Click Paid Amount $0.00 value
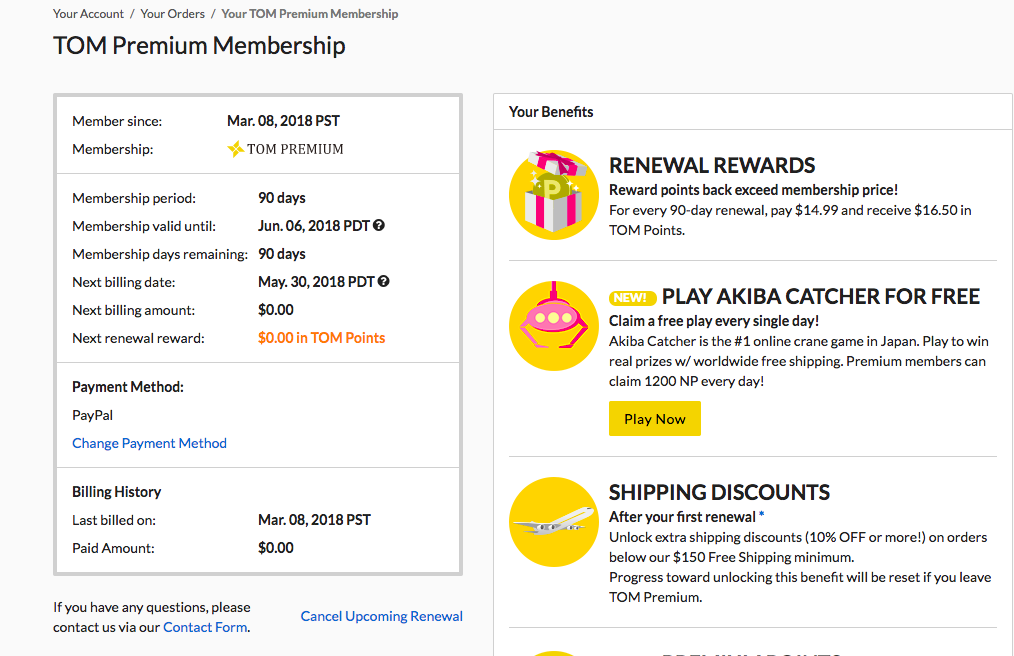1014x656 pixels. (x=275, y=548)
